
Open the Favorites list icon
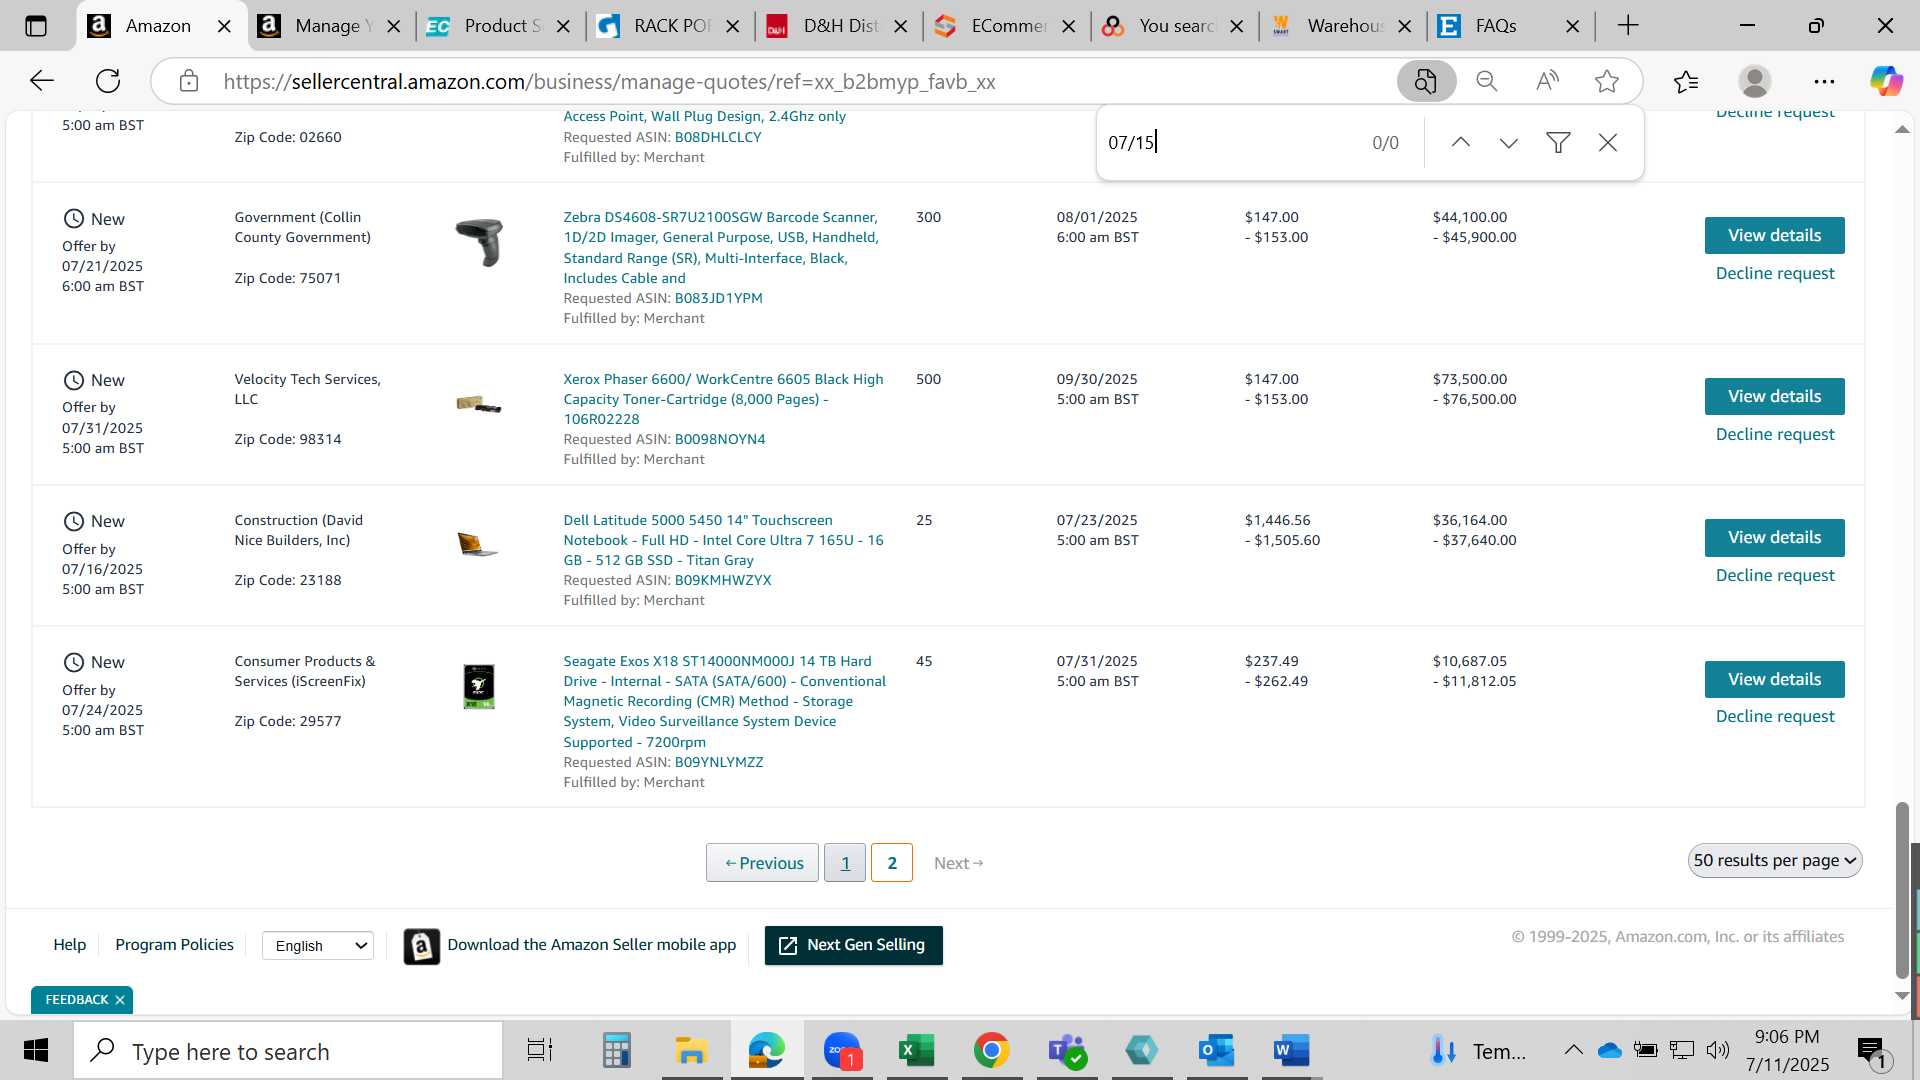coord(1686,81)
